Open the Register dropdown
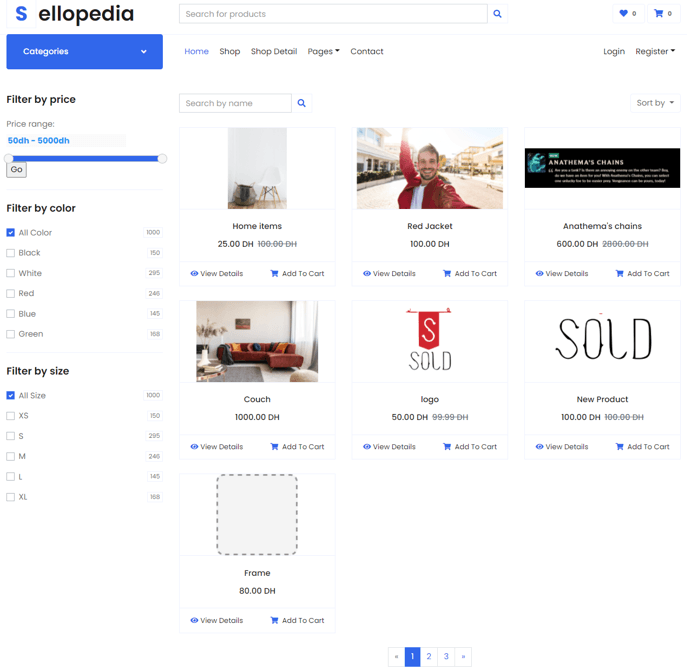The height and width of the screenshot is (672, 687). (x=655, y=51)
